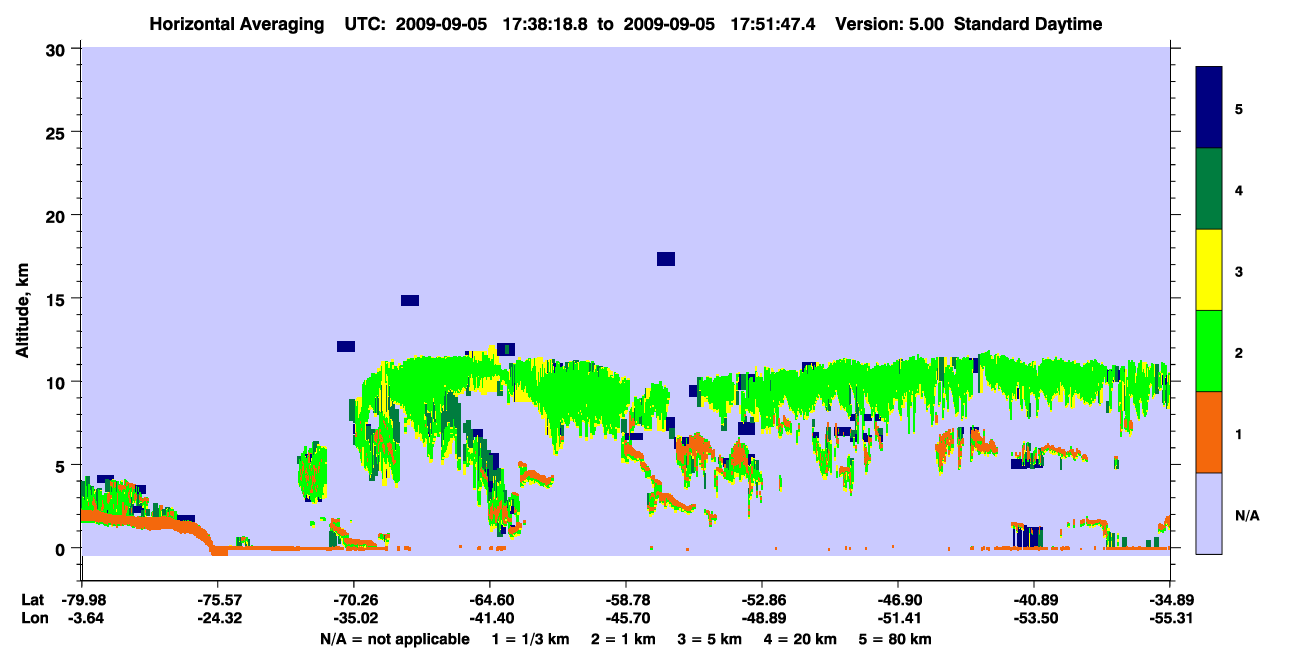Viewport: 1300px width, 667px height.
Task: Click the longitude value -48.89
Action: (x=761, y=619)
